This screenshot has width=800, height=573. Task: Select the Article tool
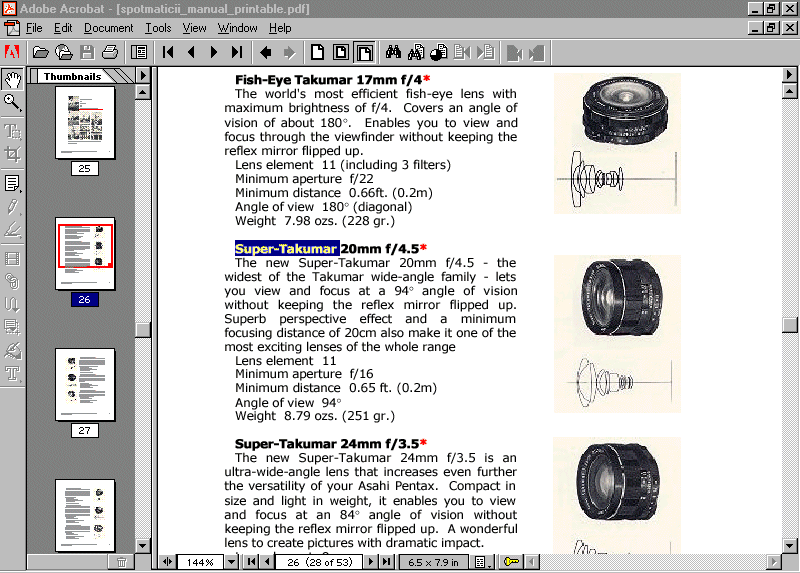tap(13, 305)
